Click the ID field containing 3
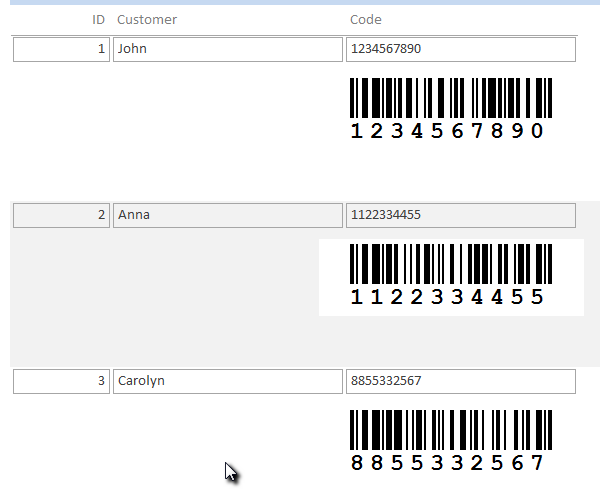This screenshot has height=495, width=600. [61, 381]
